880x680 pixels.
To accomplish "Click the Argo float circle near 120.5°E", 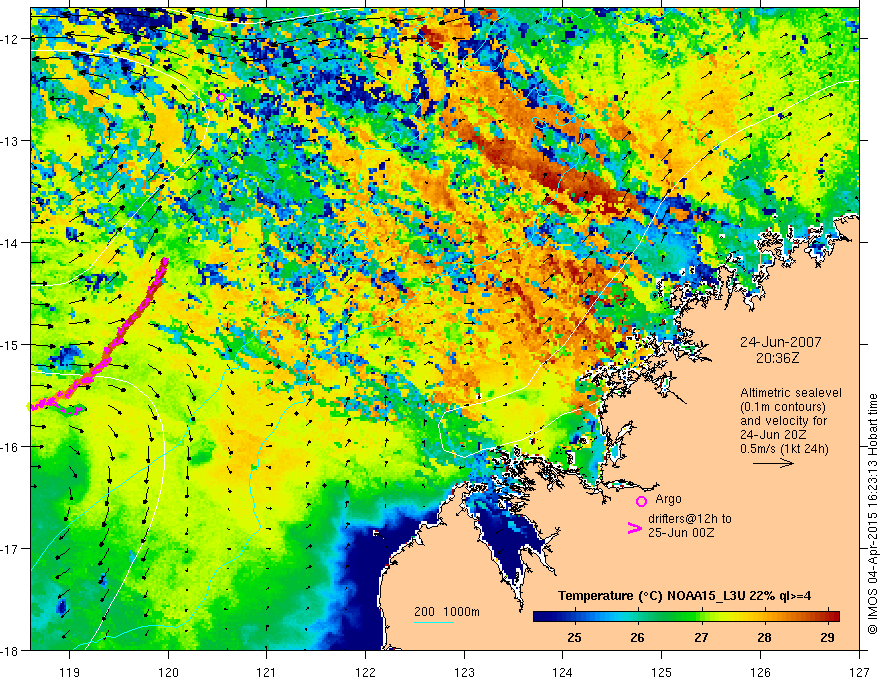I will coord(221,98).
